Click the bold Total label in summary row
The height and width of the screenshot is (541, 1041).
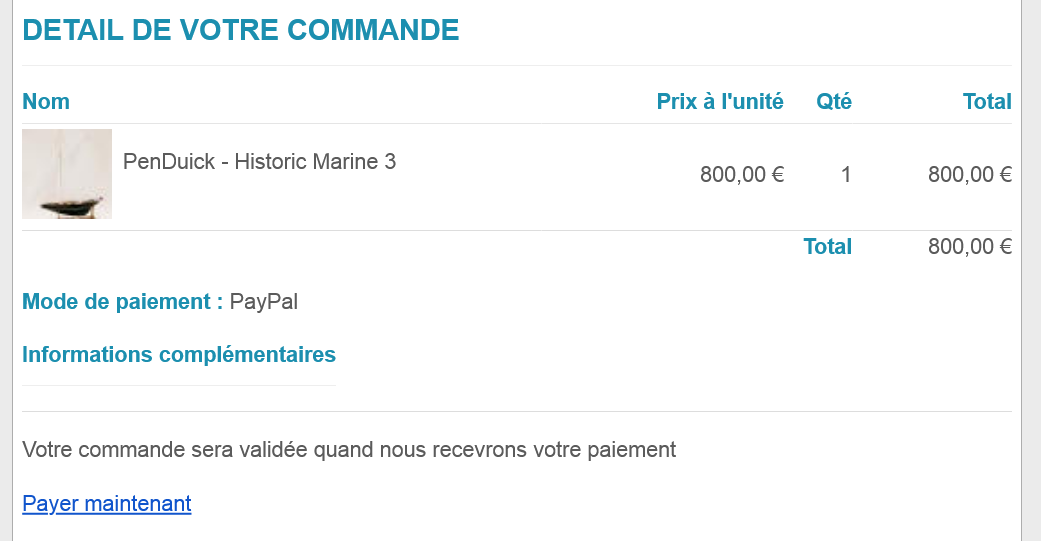(x=828, y=247)
